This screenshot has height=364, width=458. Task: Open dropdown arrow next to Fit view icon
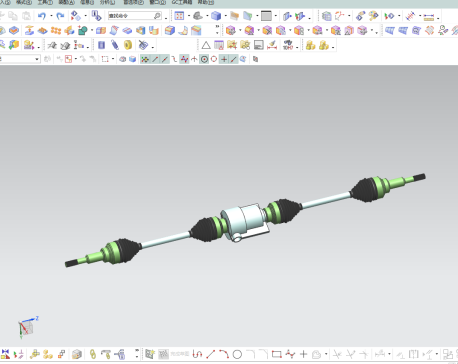point(189,16)
